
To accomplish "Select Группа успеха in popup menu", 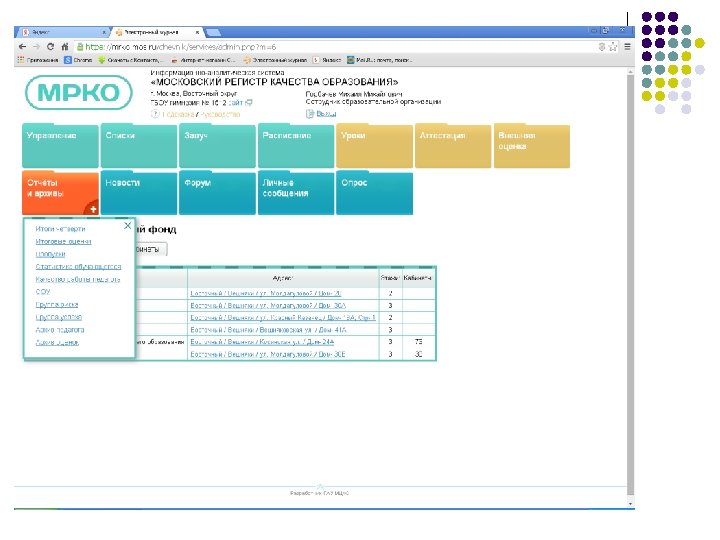I will tap(59, 317).
